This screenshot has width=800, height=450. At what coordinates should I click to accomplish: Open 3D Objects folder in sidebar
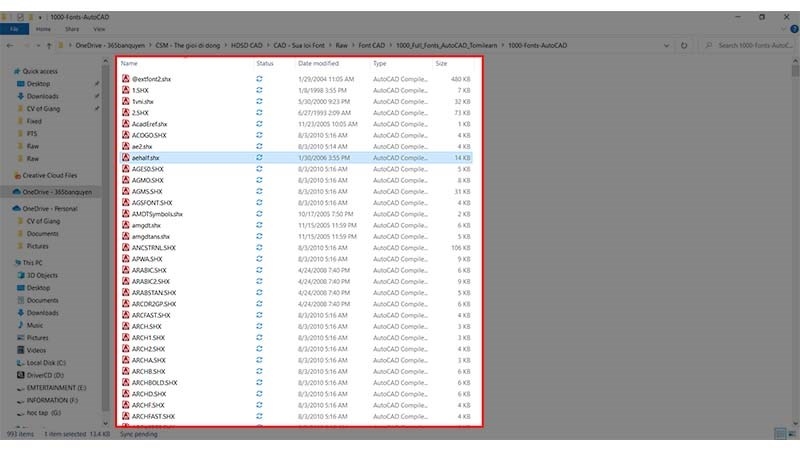point(42,275)
